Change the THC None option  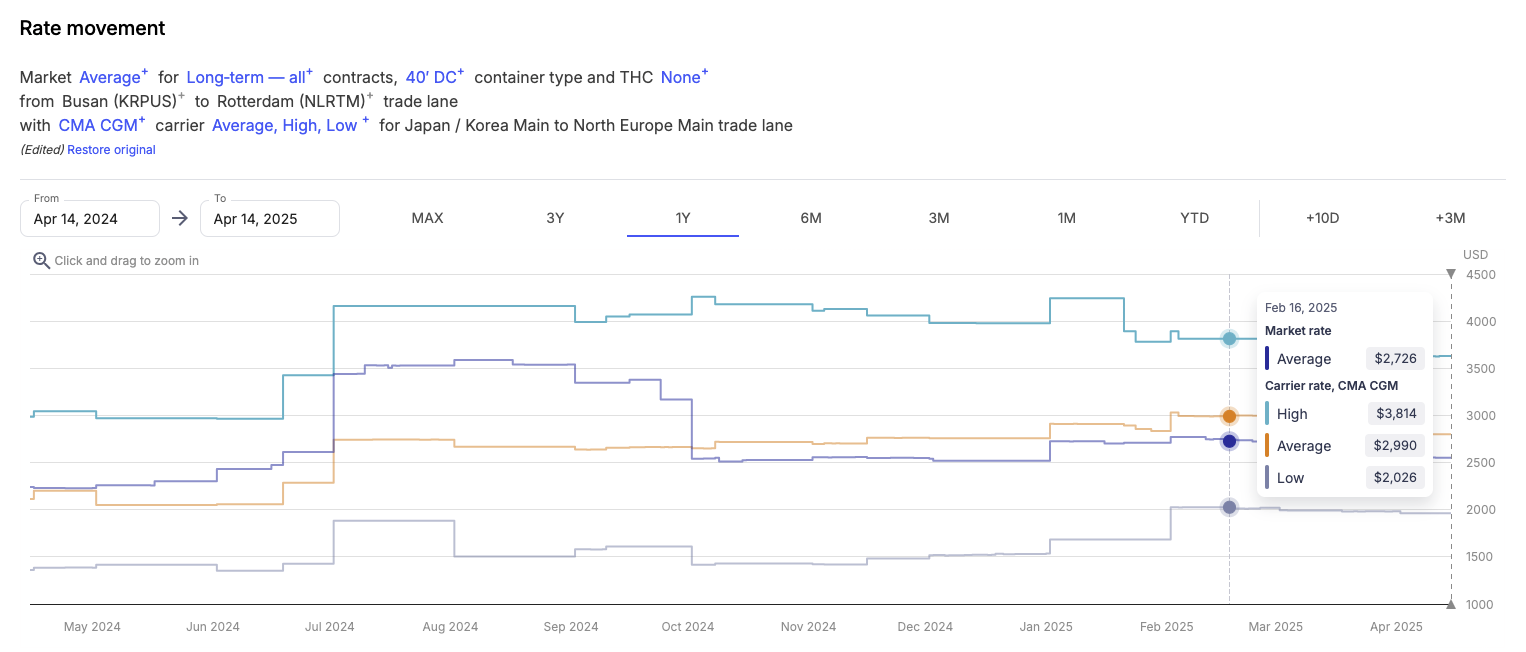pos(684,77)
